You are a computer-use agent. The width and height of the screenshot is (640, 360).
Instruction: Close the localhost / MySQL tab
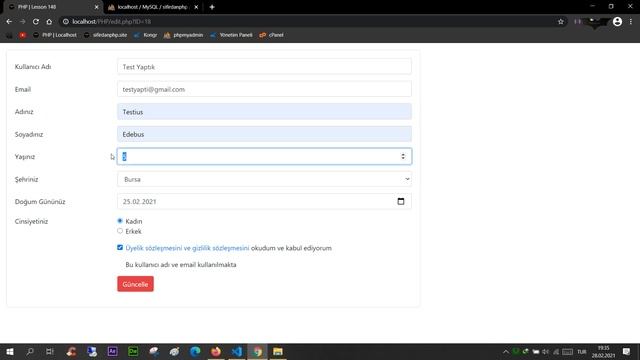pos(196,7)
